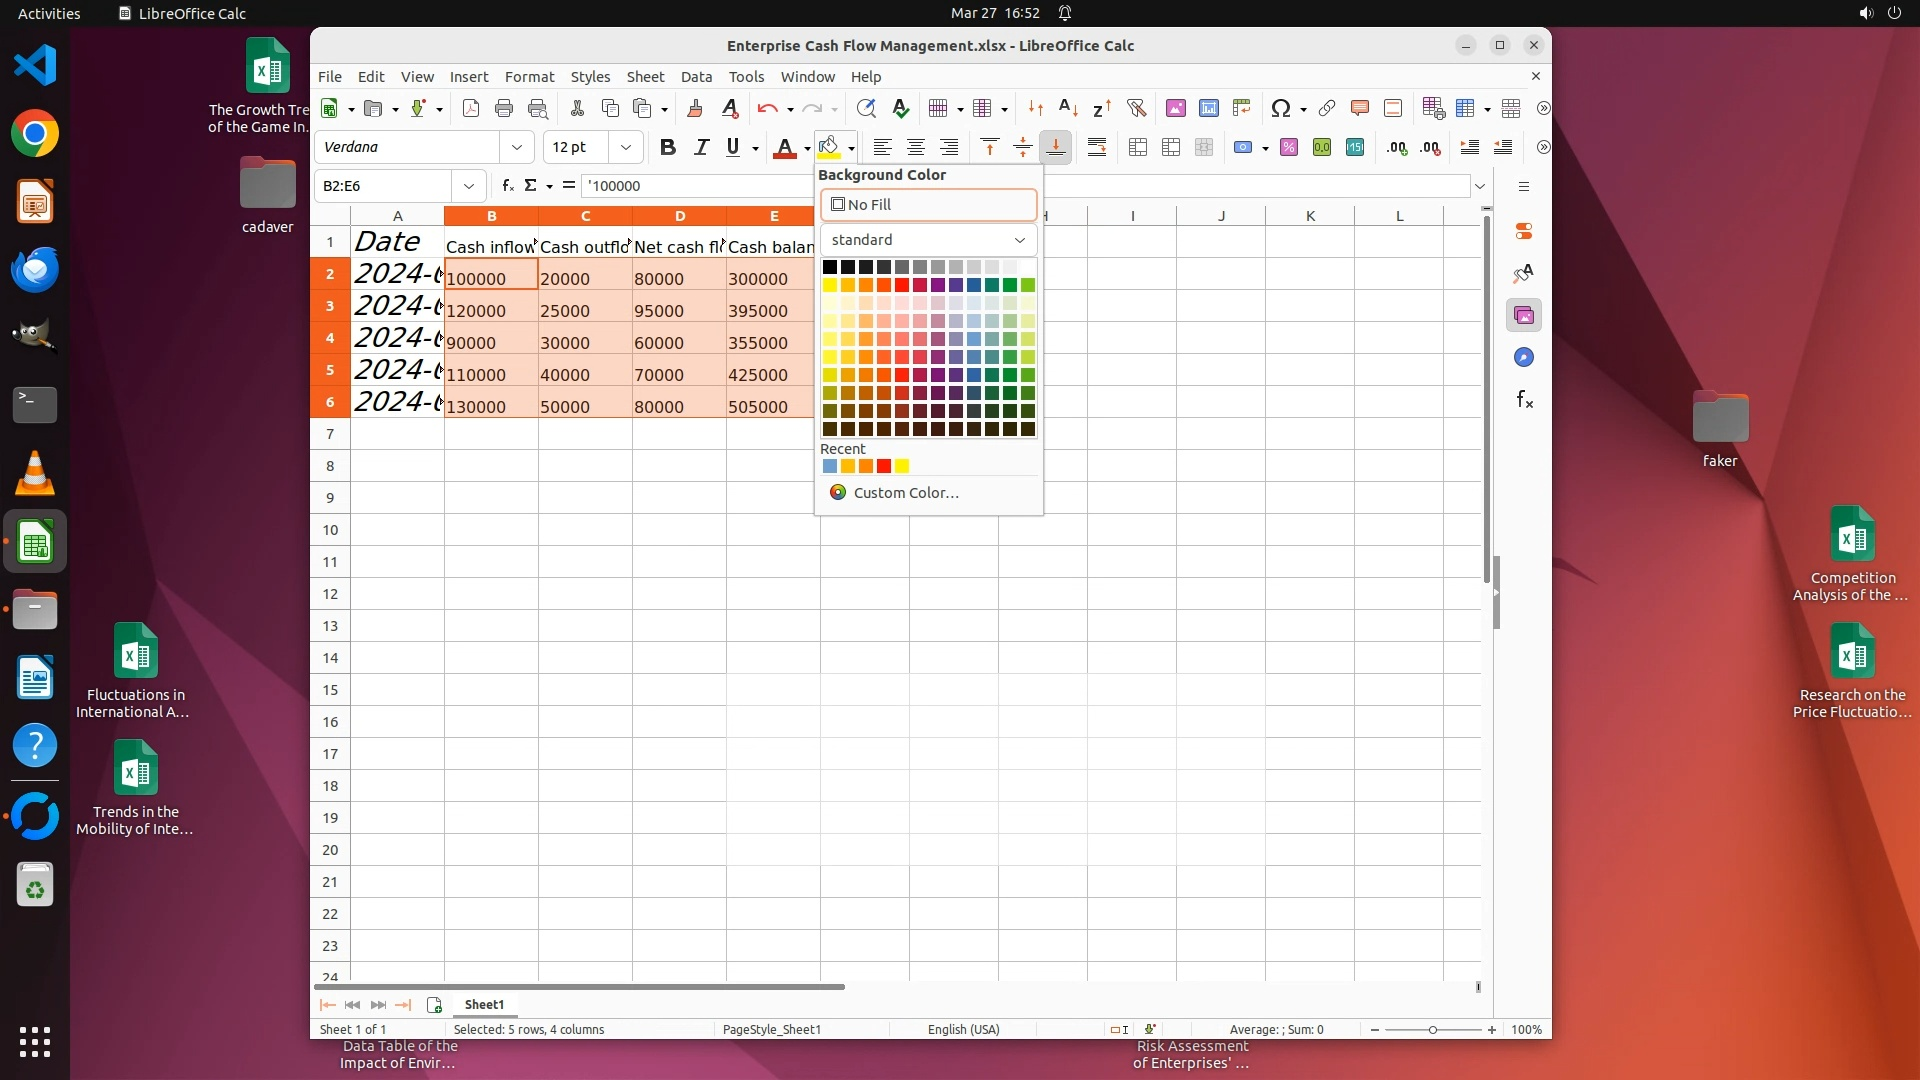Viewport: 1920px width, 1080px height.
Task: Expand the standard palette dropdown
Action: point(1019,240)
